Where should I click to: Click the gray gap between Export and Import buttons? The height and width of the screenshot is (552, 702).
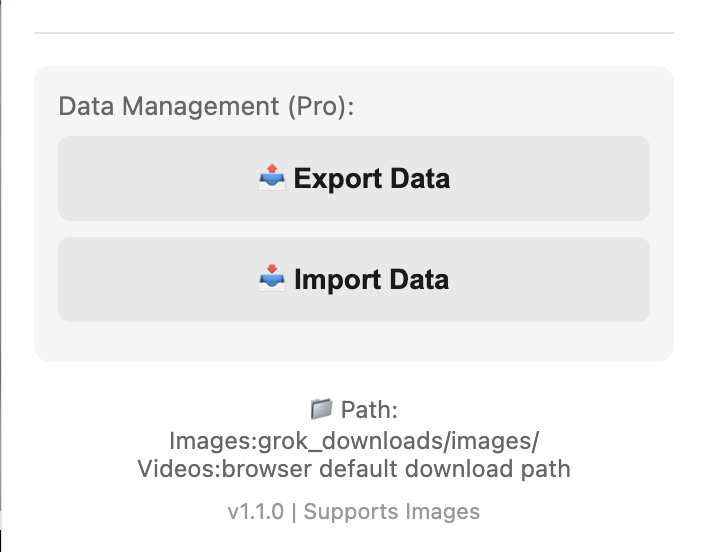pyautogui.click(x=354, y=229)
